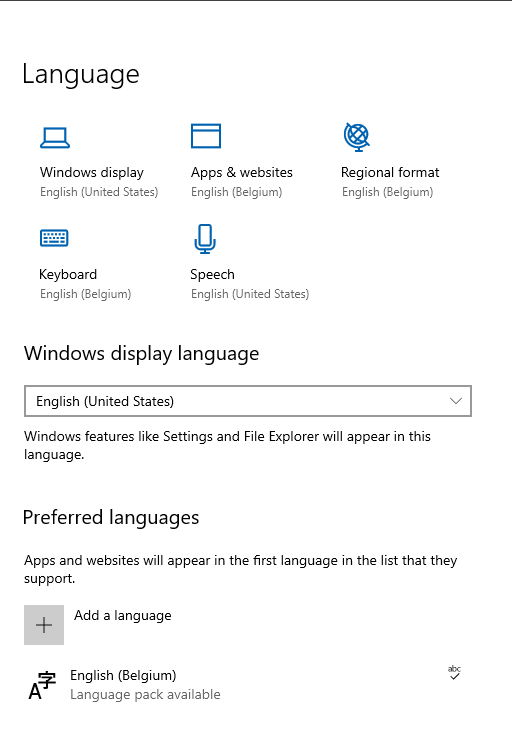Image resolution: width=512 pixels, height=754 pixels.
Task: Click the Preferred languages heading
Action: (111, 518)
